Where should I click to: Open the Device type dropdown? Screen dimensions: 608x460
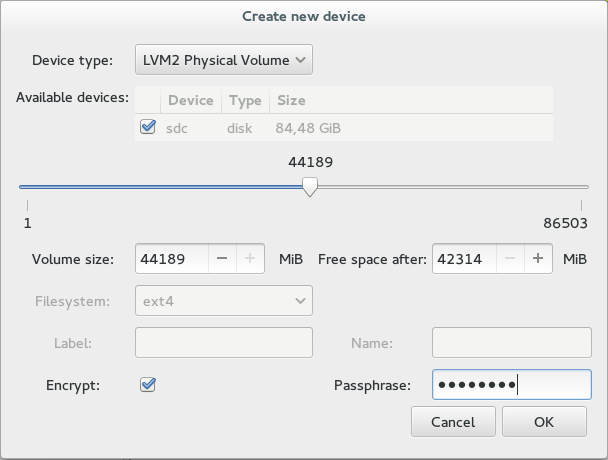point(224,60)
